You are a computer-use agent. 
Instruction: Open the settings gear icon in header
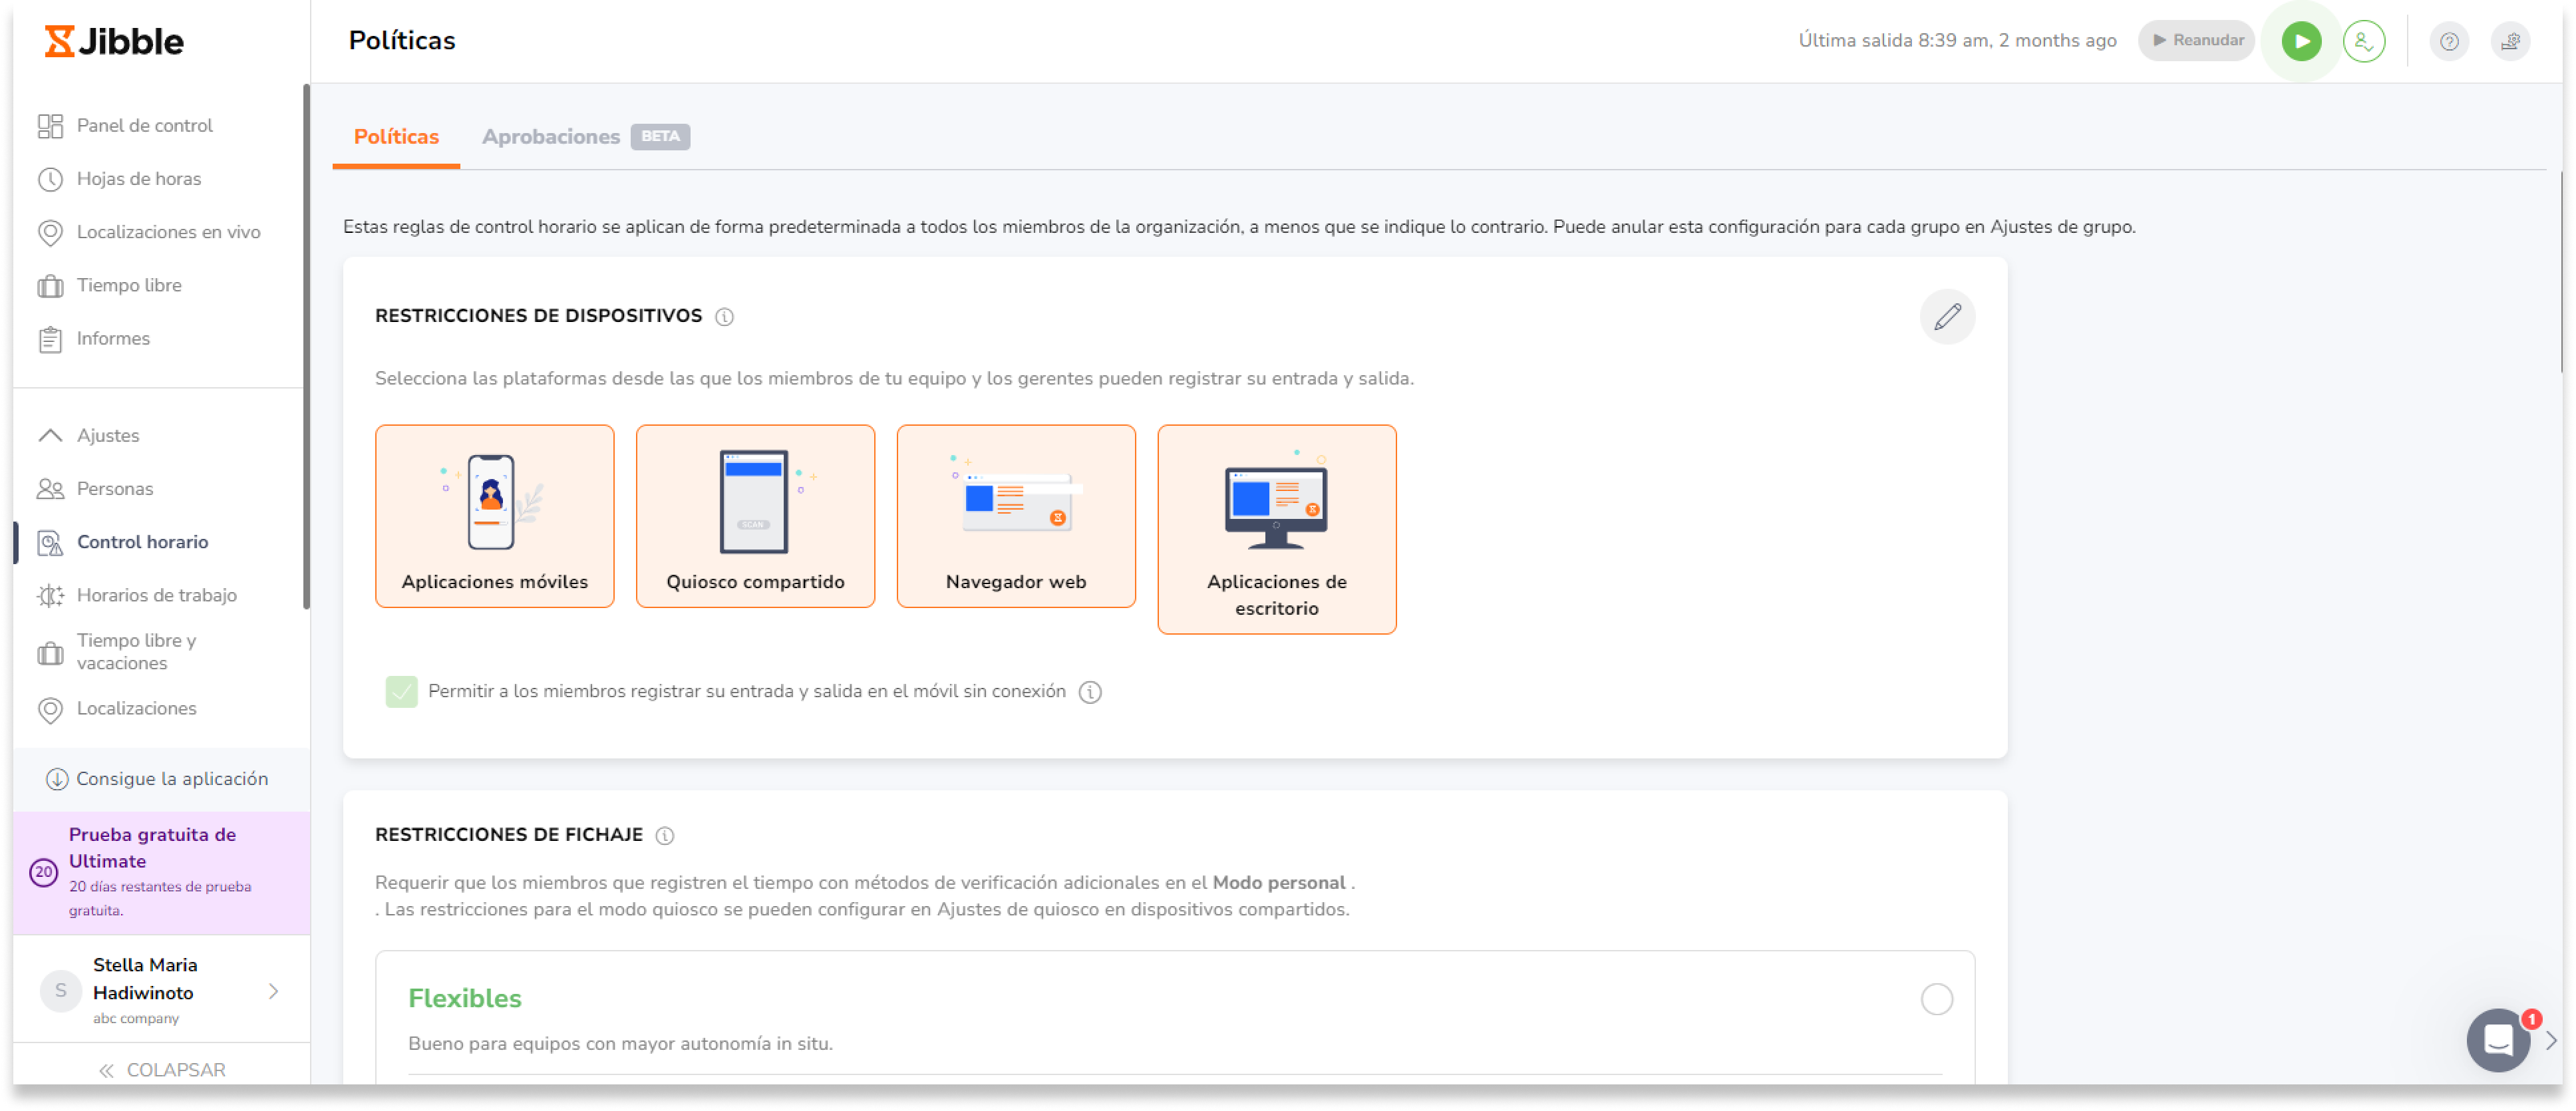[x=2510, y=41]
